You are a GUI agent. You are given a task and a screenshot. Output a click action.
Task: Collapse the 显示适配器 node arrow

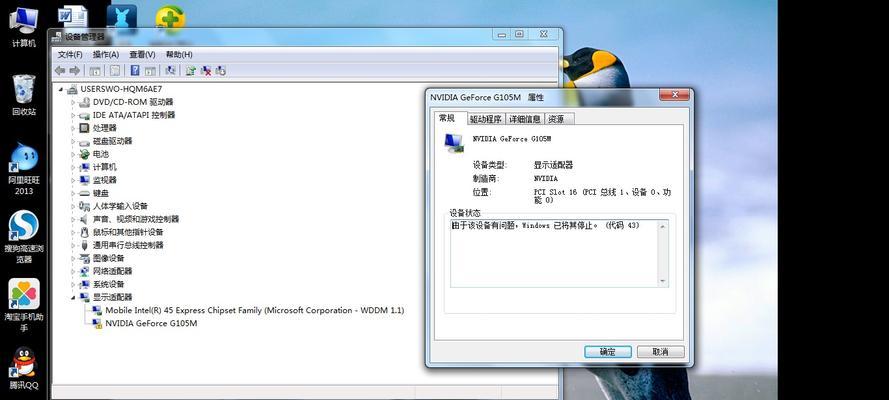click(73, 297)
